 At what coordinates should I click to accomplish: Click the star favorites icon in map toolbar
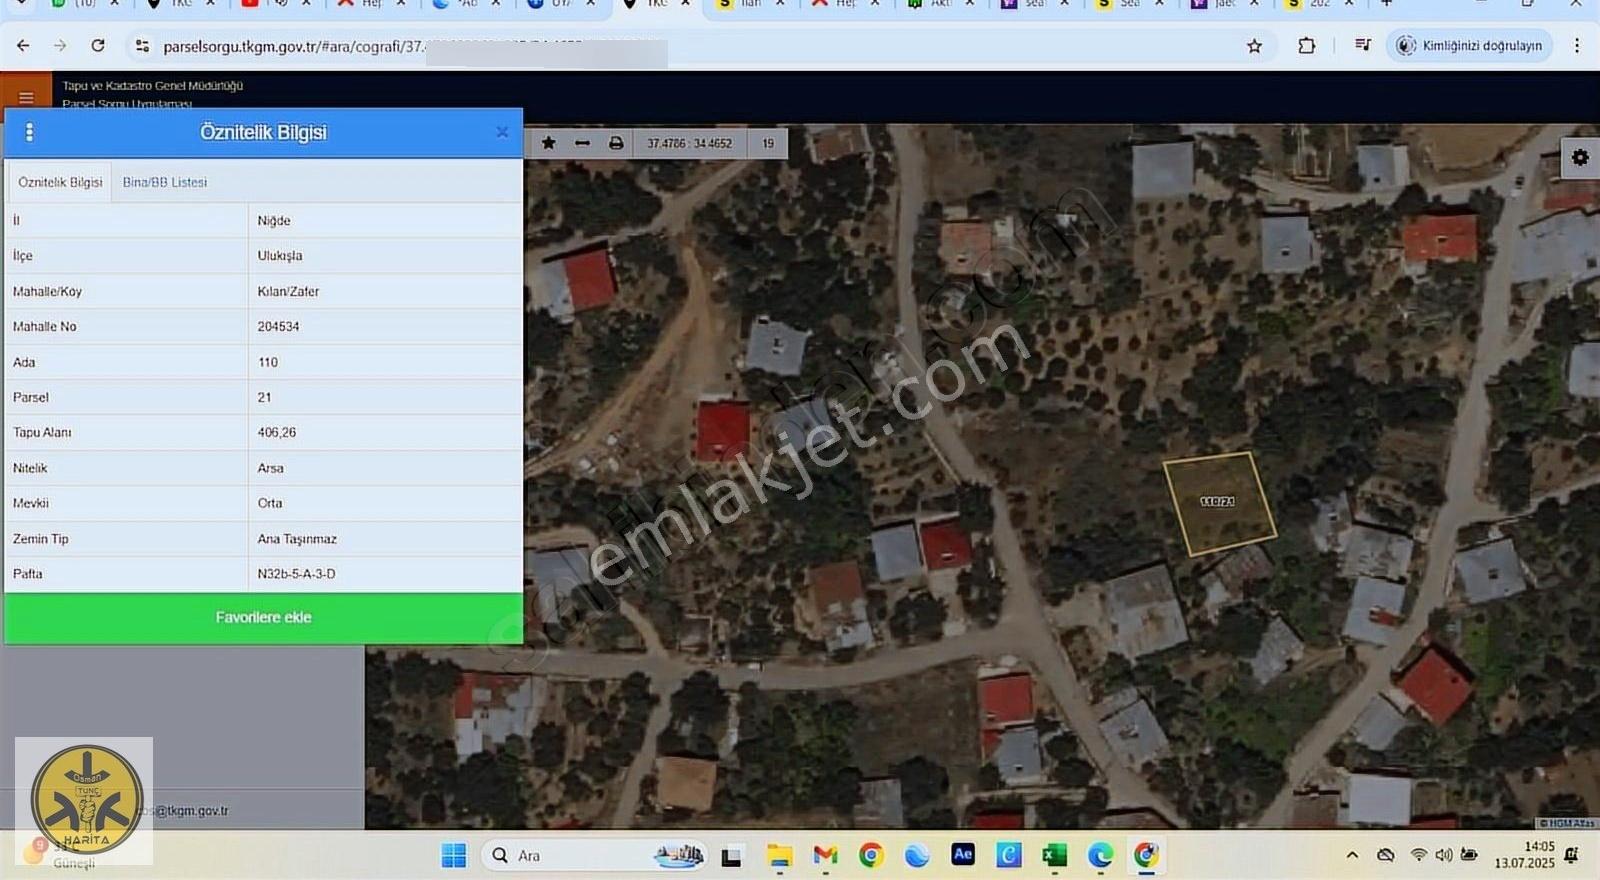(548, 143)
